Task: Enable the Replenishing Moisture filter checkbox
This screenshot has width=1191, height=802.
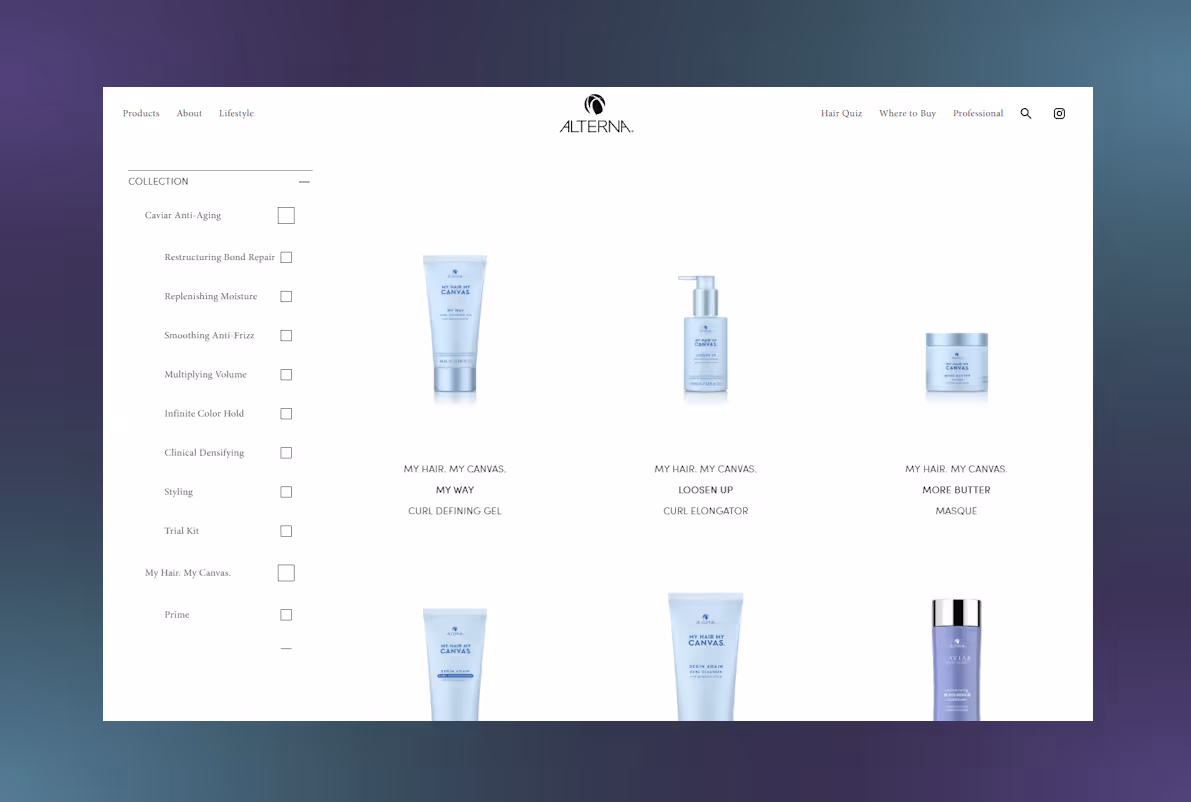Action: tap(286, 296)
